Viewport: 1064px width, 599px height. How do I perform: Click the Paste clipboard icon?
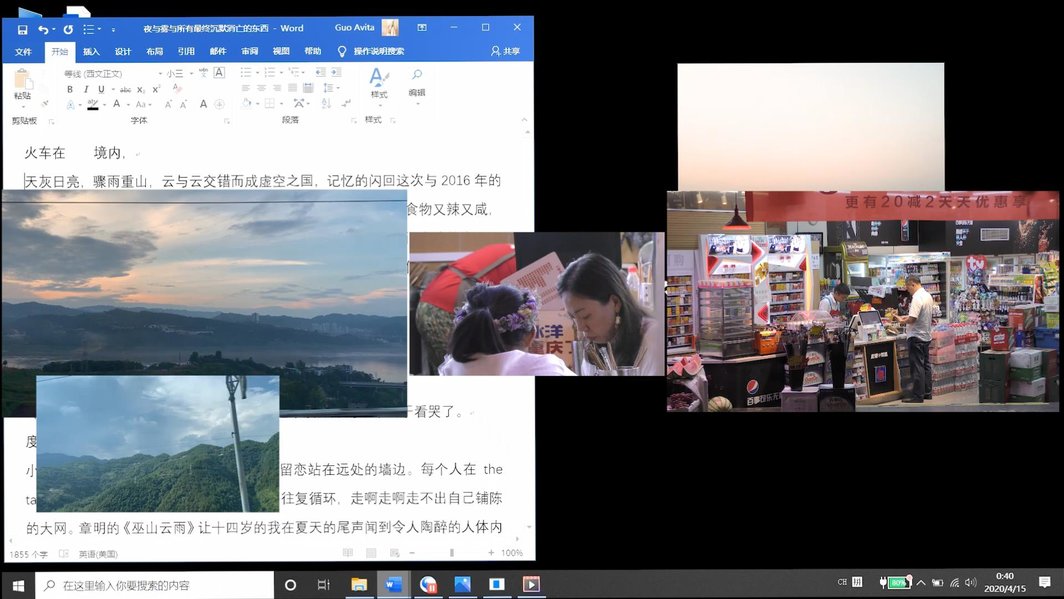[22, 82]
